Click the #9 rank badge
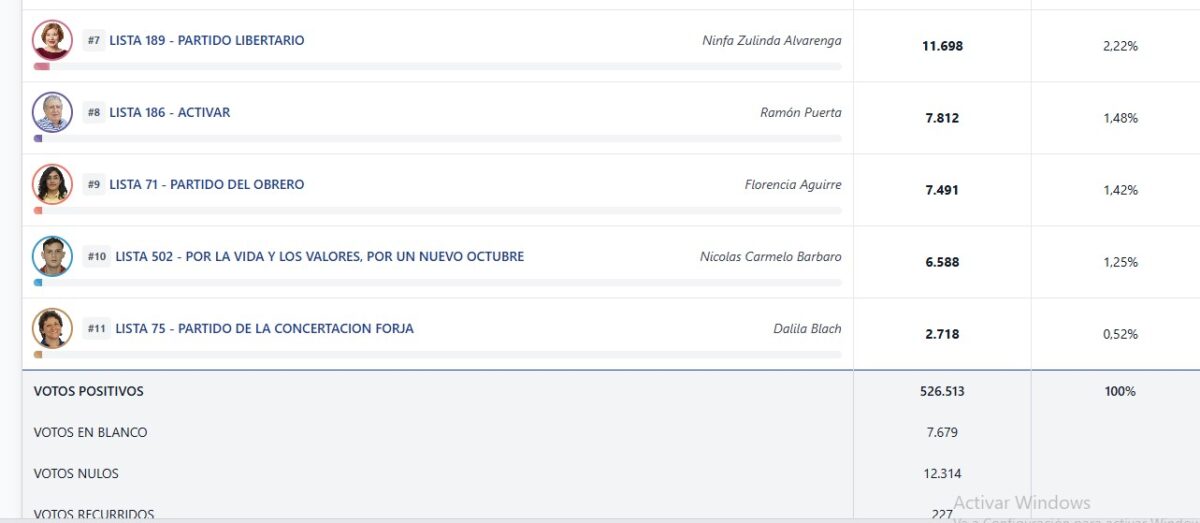 coord(94,185)
